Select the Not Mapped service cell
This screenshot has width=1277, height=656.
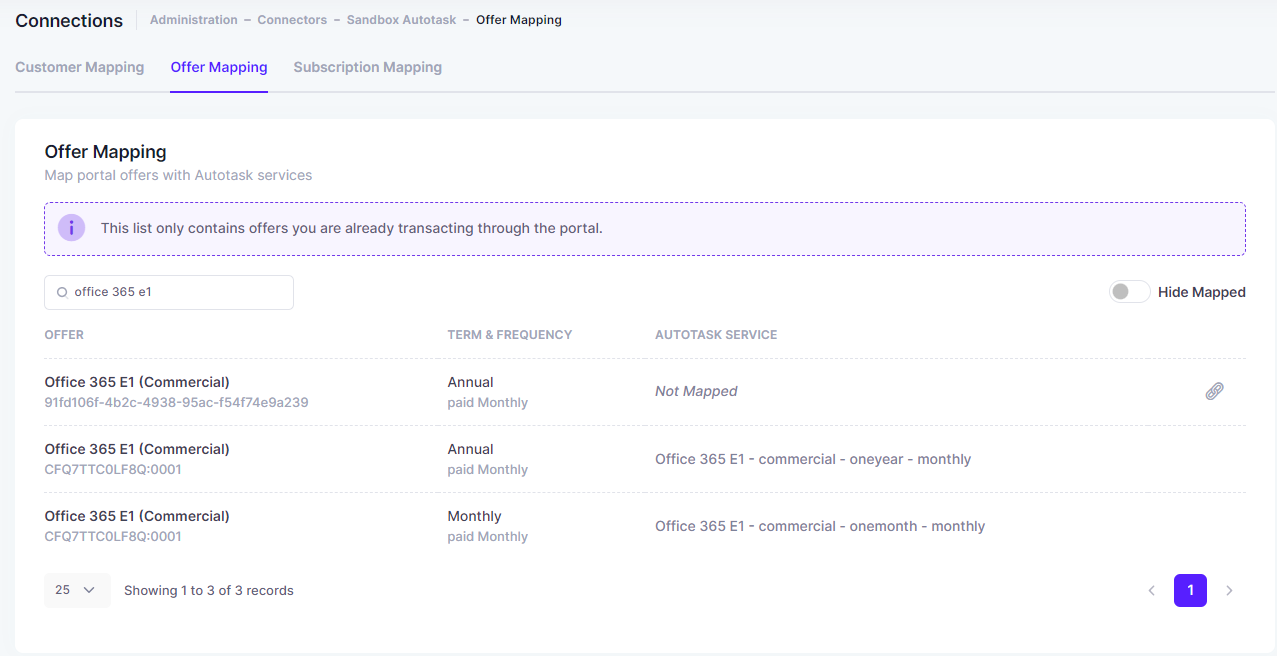pyautogui.click(x=696, y=391)
